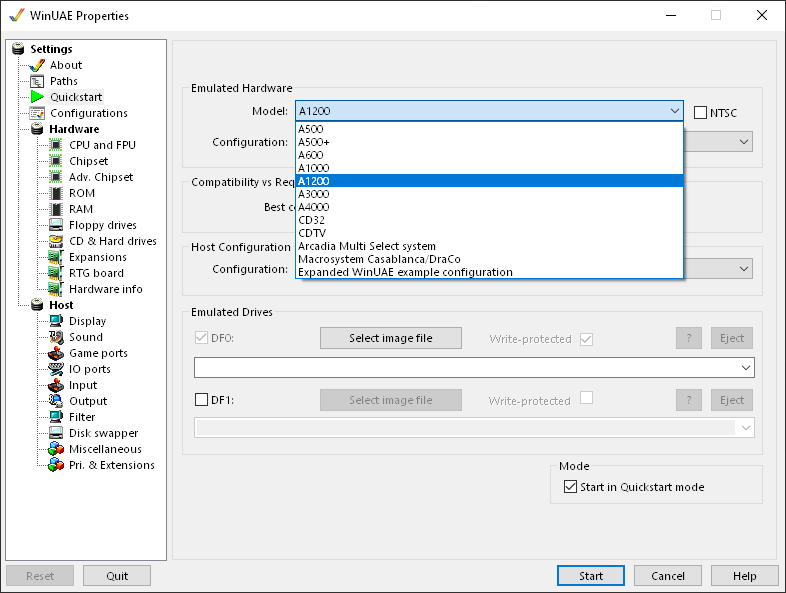
Task: Click the Host section disk icon
Action: [x=37, y=305]
